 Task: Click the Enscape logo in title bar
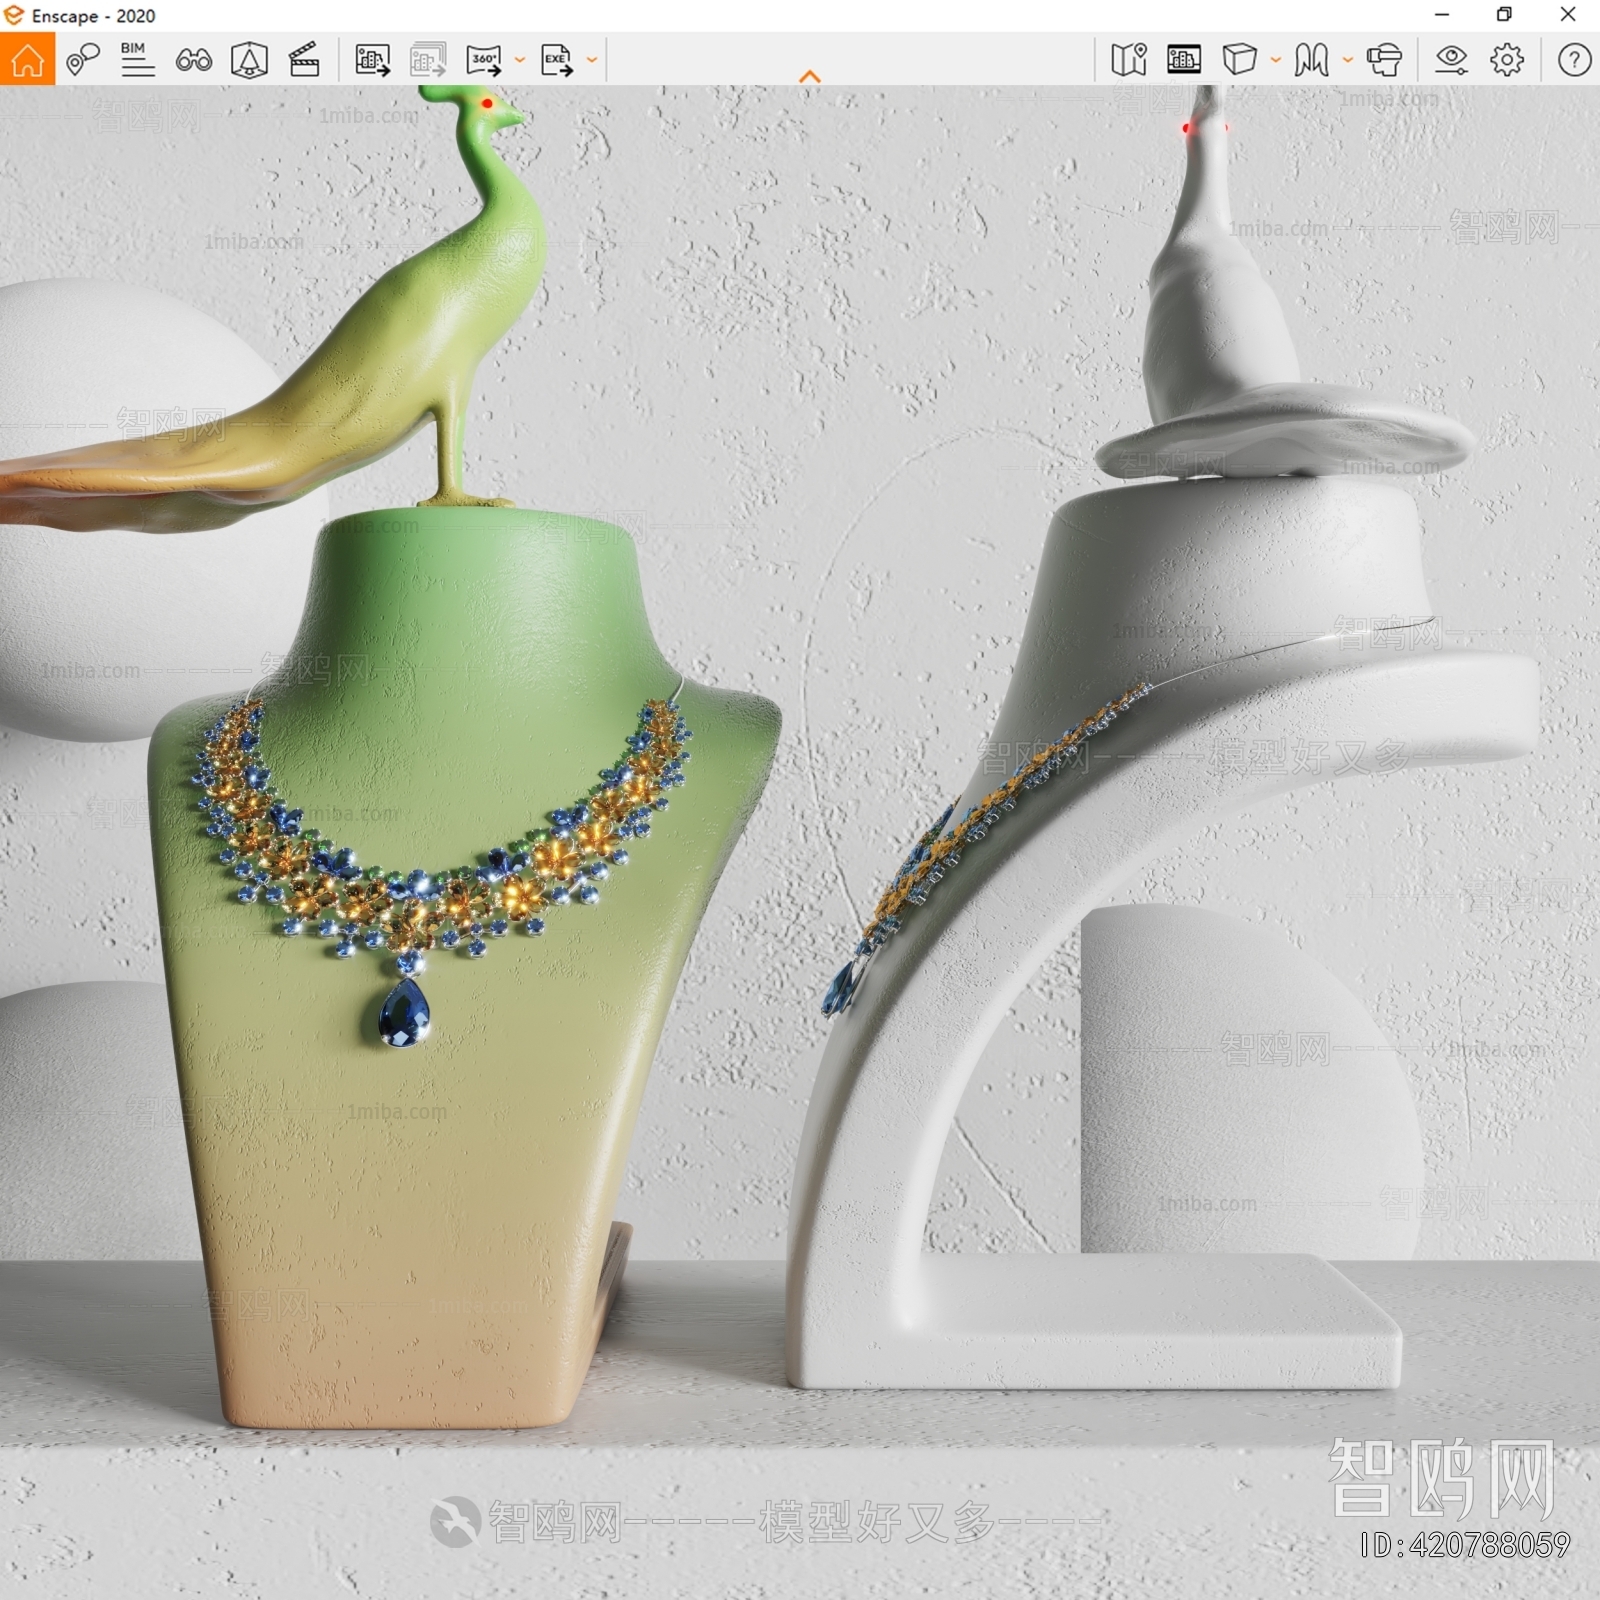13,15
